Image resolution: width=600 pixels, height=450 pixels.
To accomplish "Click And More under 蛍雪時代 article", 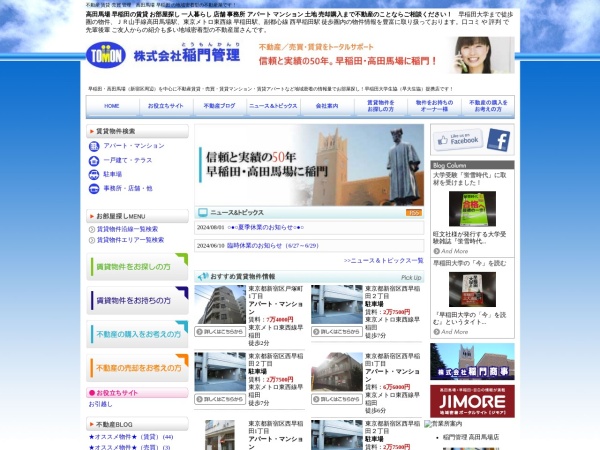I will [451, 251].
